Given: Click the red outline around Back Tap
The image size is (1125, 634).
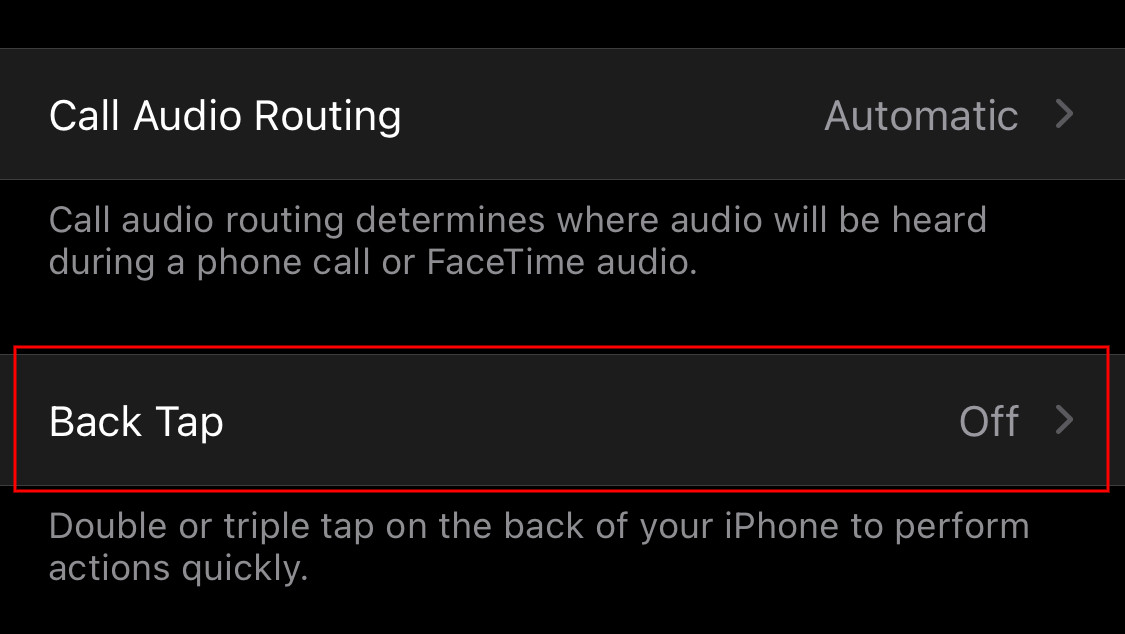Looking at the screenshot, I should (x=561, y=348).
